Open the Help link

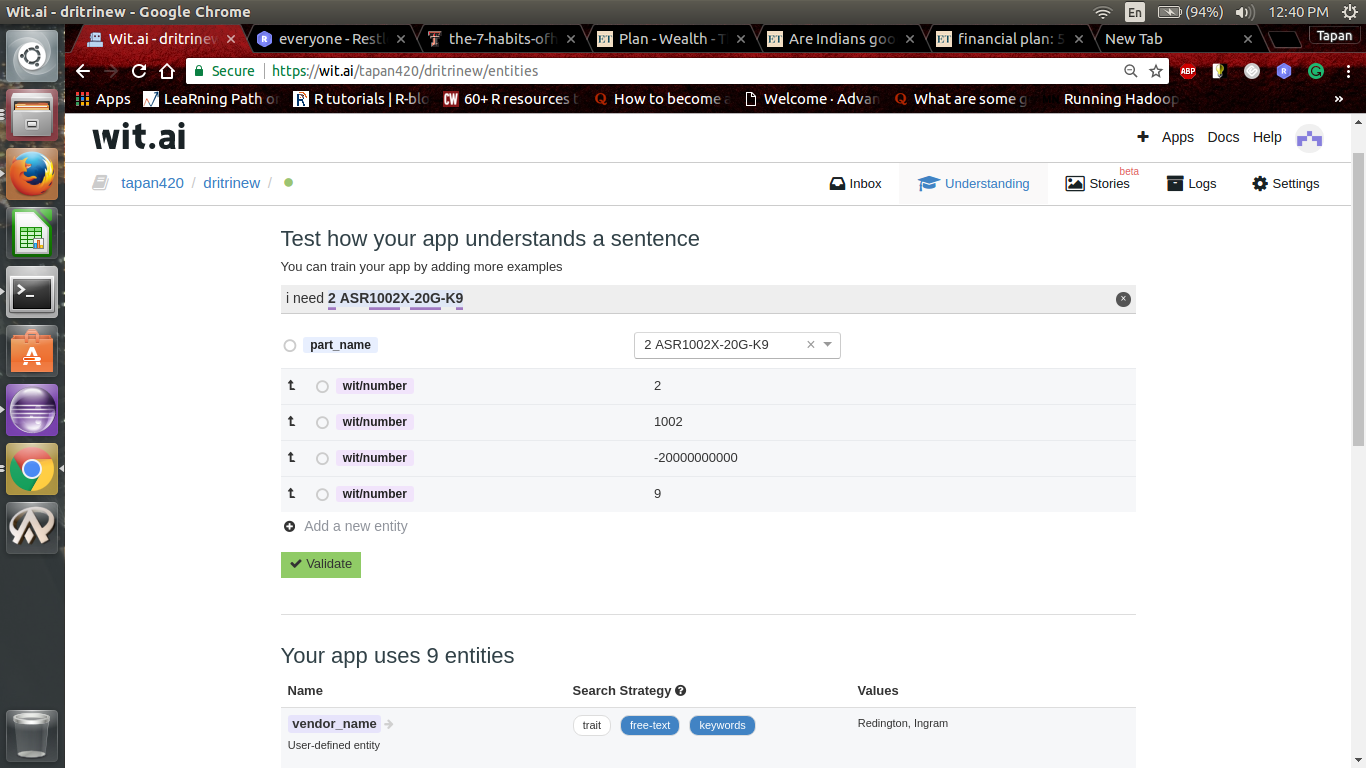pos(1267,137)
